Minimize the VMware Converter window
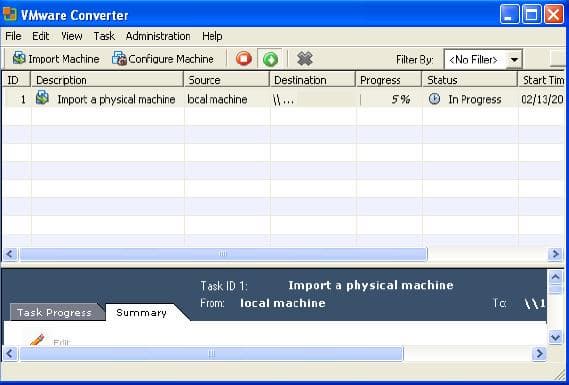This screenshot has width=569, height=385. (509, 15)
